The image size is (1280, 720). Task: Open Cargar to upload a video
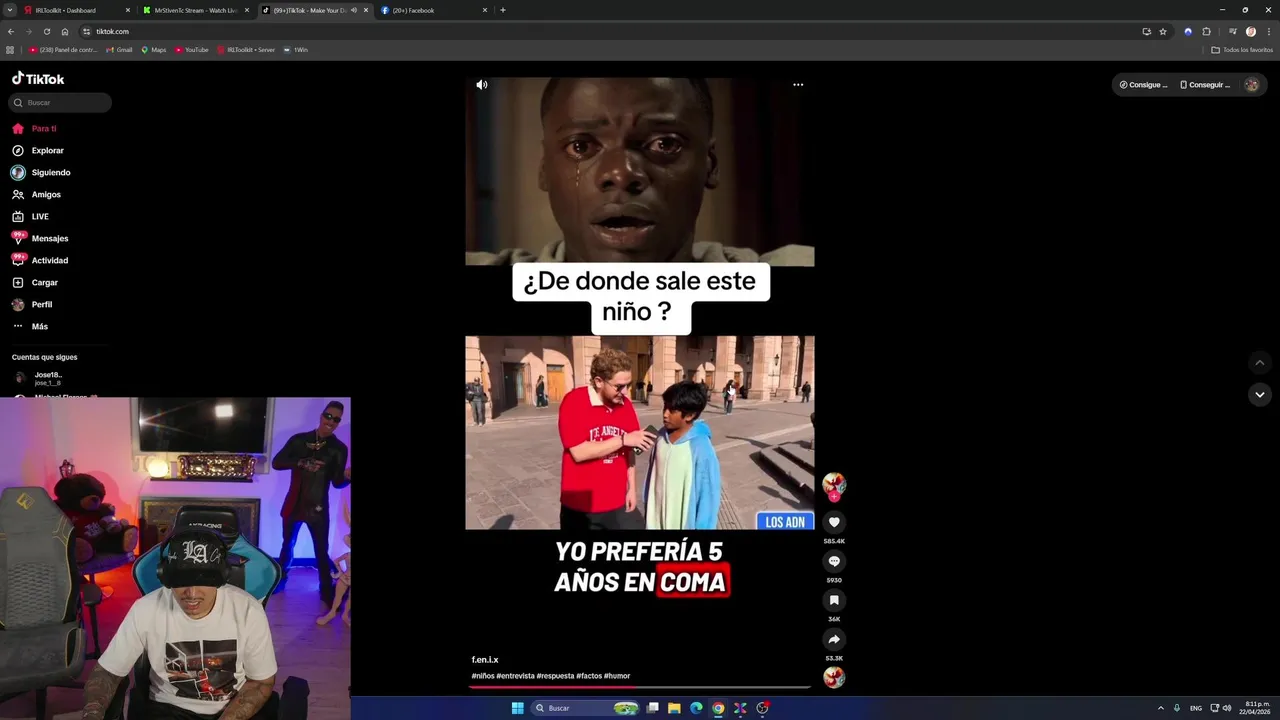pos(35,283)
